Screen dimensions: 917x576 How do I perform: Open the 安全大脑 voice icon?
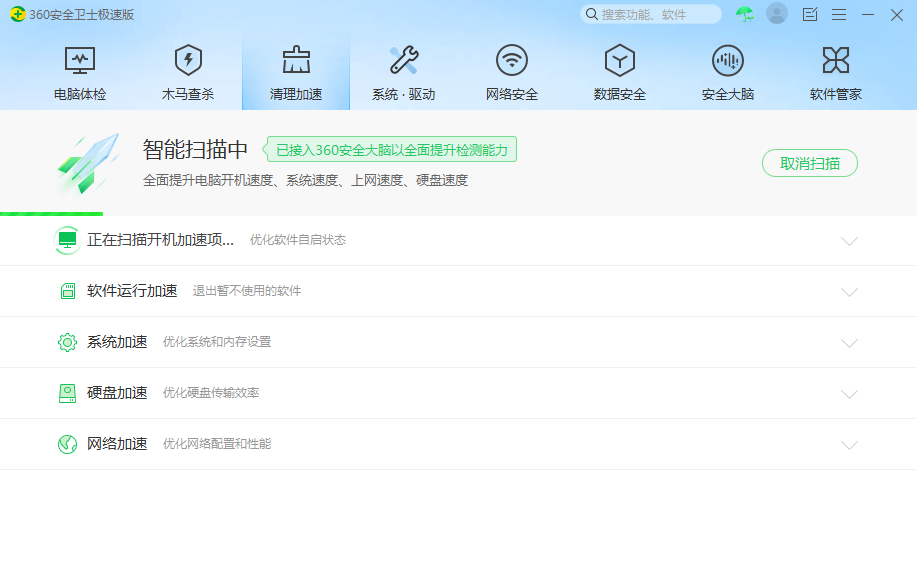tap(728, 60)
